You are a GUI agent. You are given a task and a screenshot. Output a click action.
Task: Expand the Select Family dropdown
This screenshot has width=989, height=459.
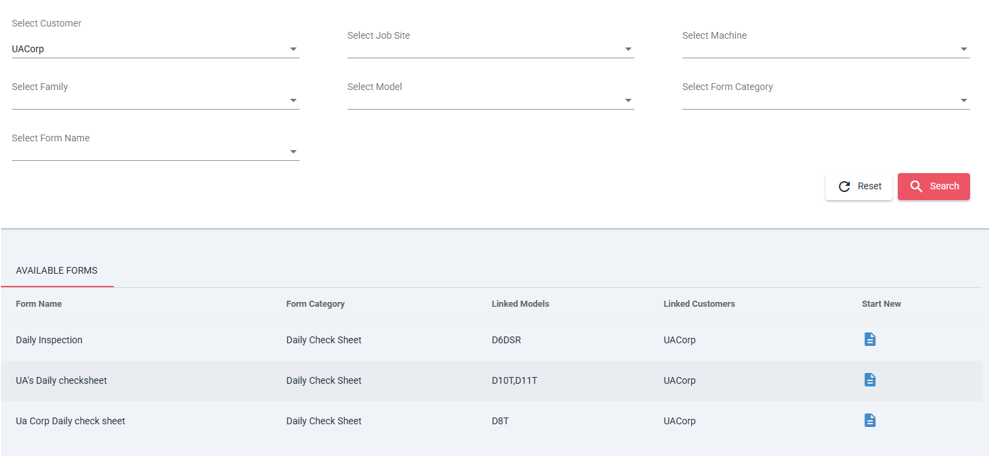[x=293, y=101]
